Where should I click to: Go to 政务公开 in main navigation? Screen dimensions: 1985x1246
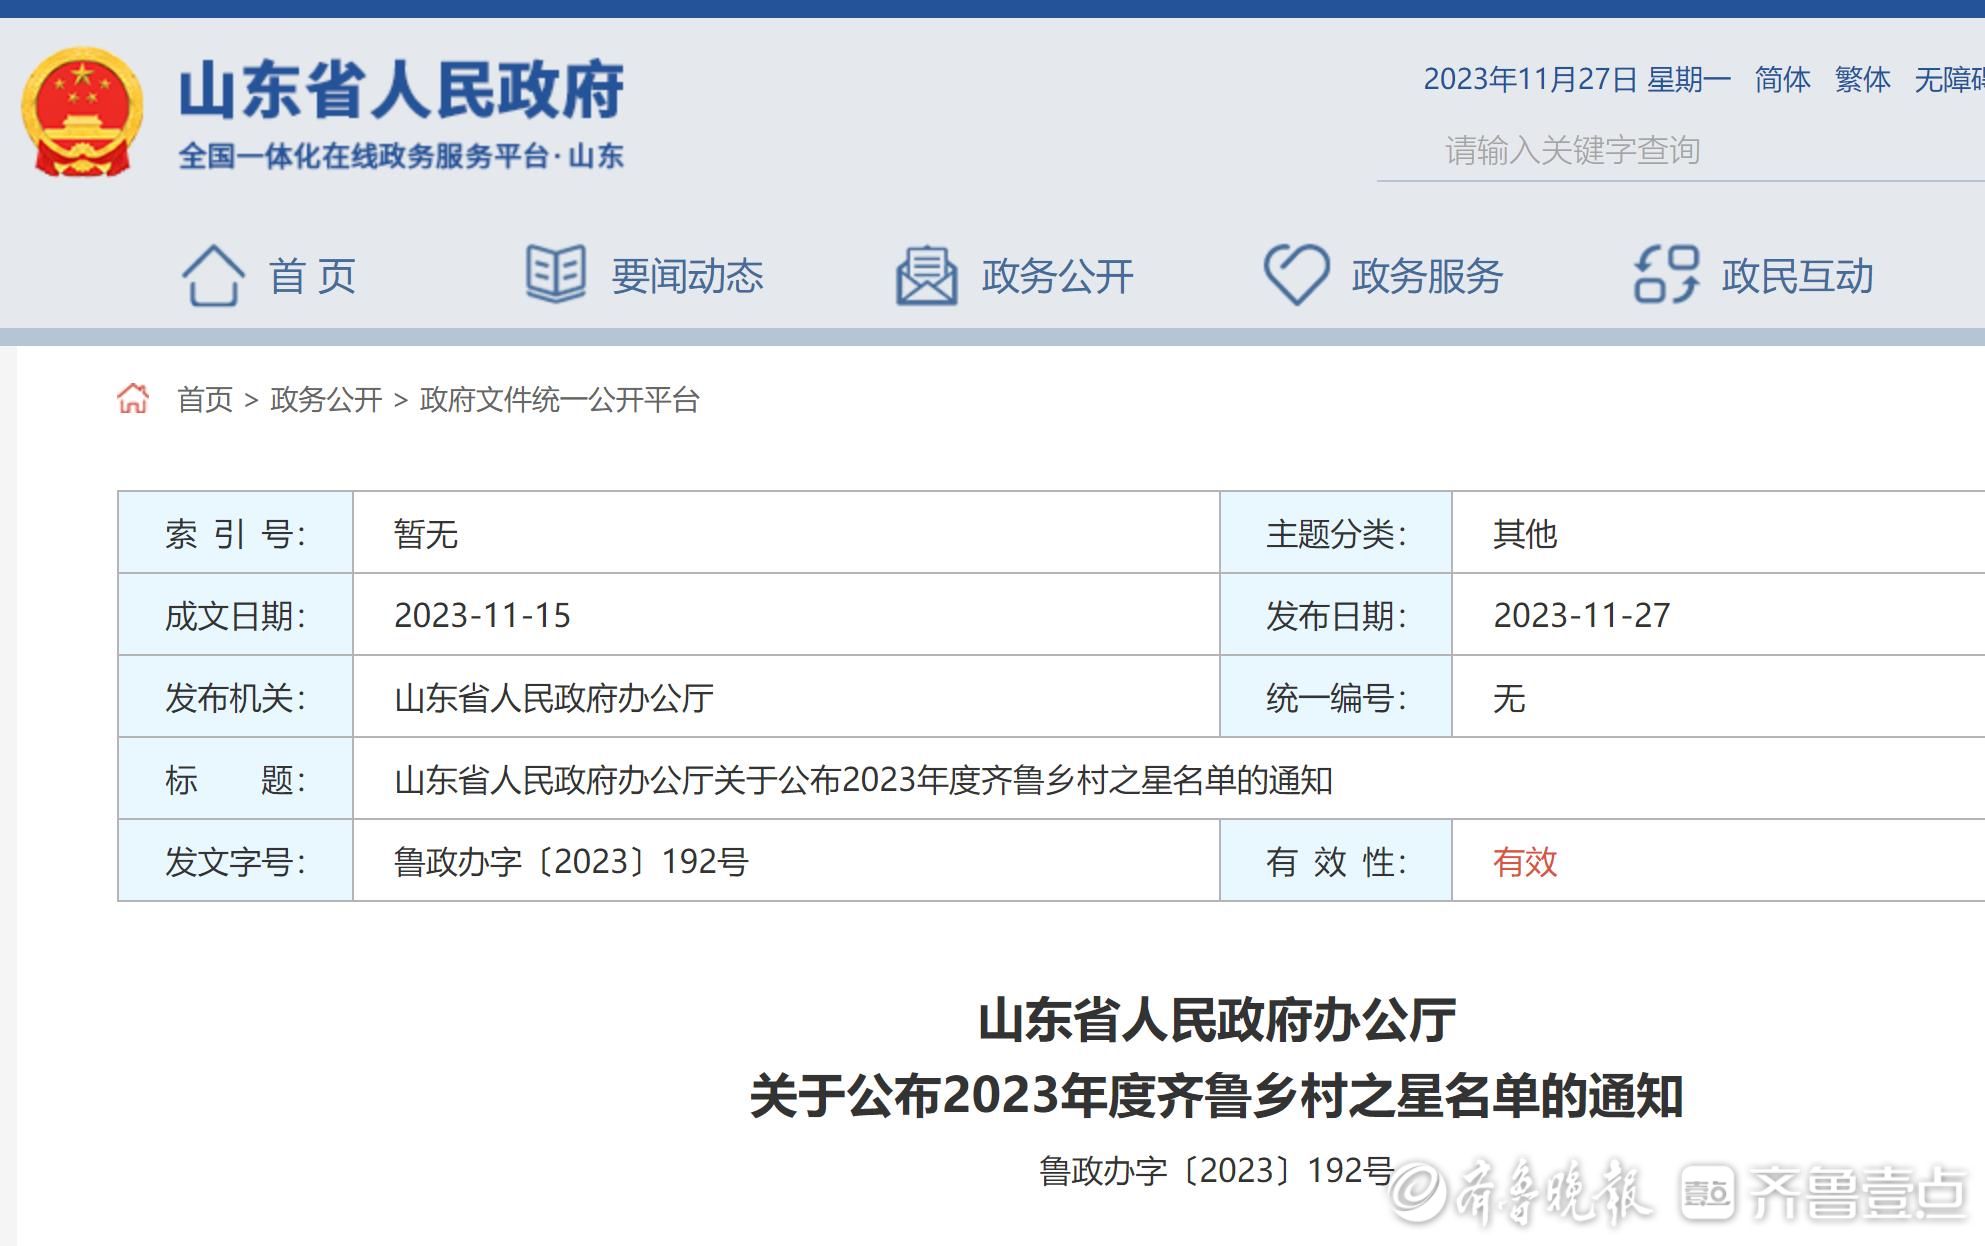pyautogui.click(x=1057, y=276)
